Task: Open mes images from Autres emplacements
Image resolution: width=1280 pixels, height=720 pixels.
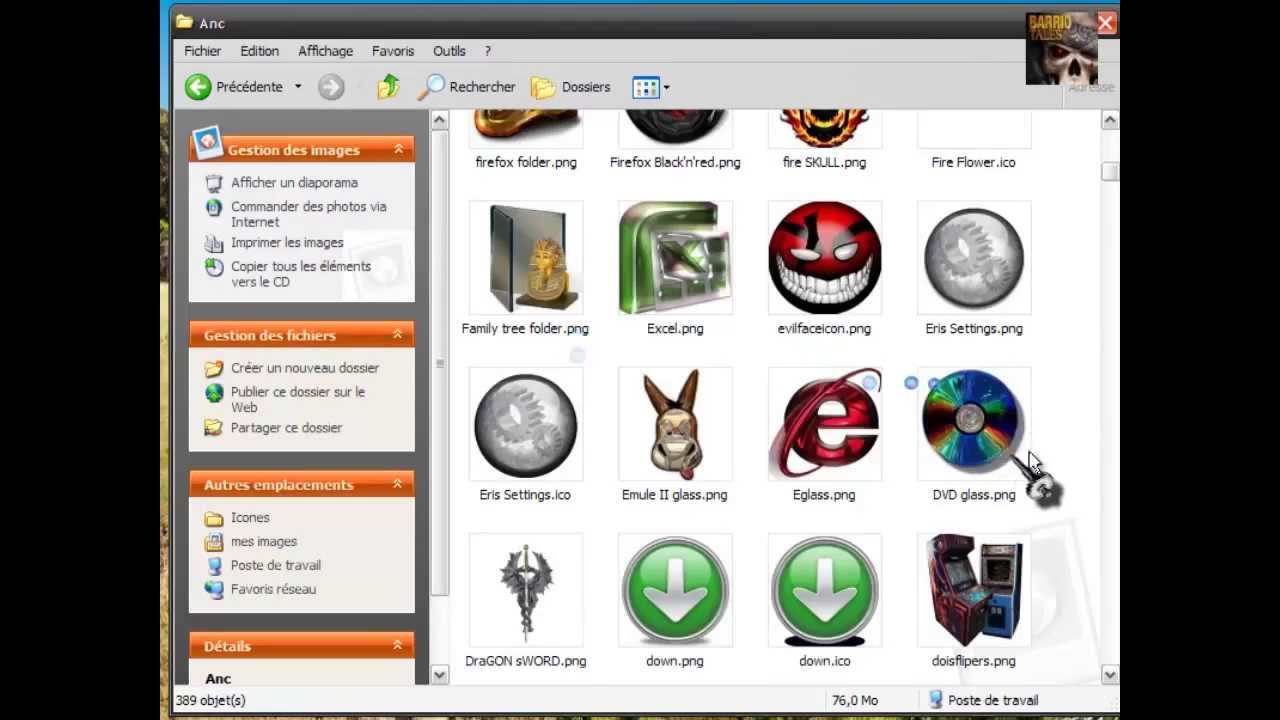Action: point(263,541)
